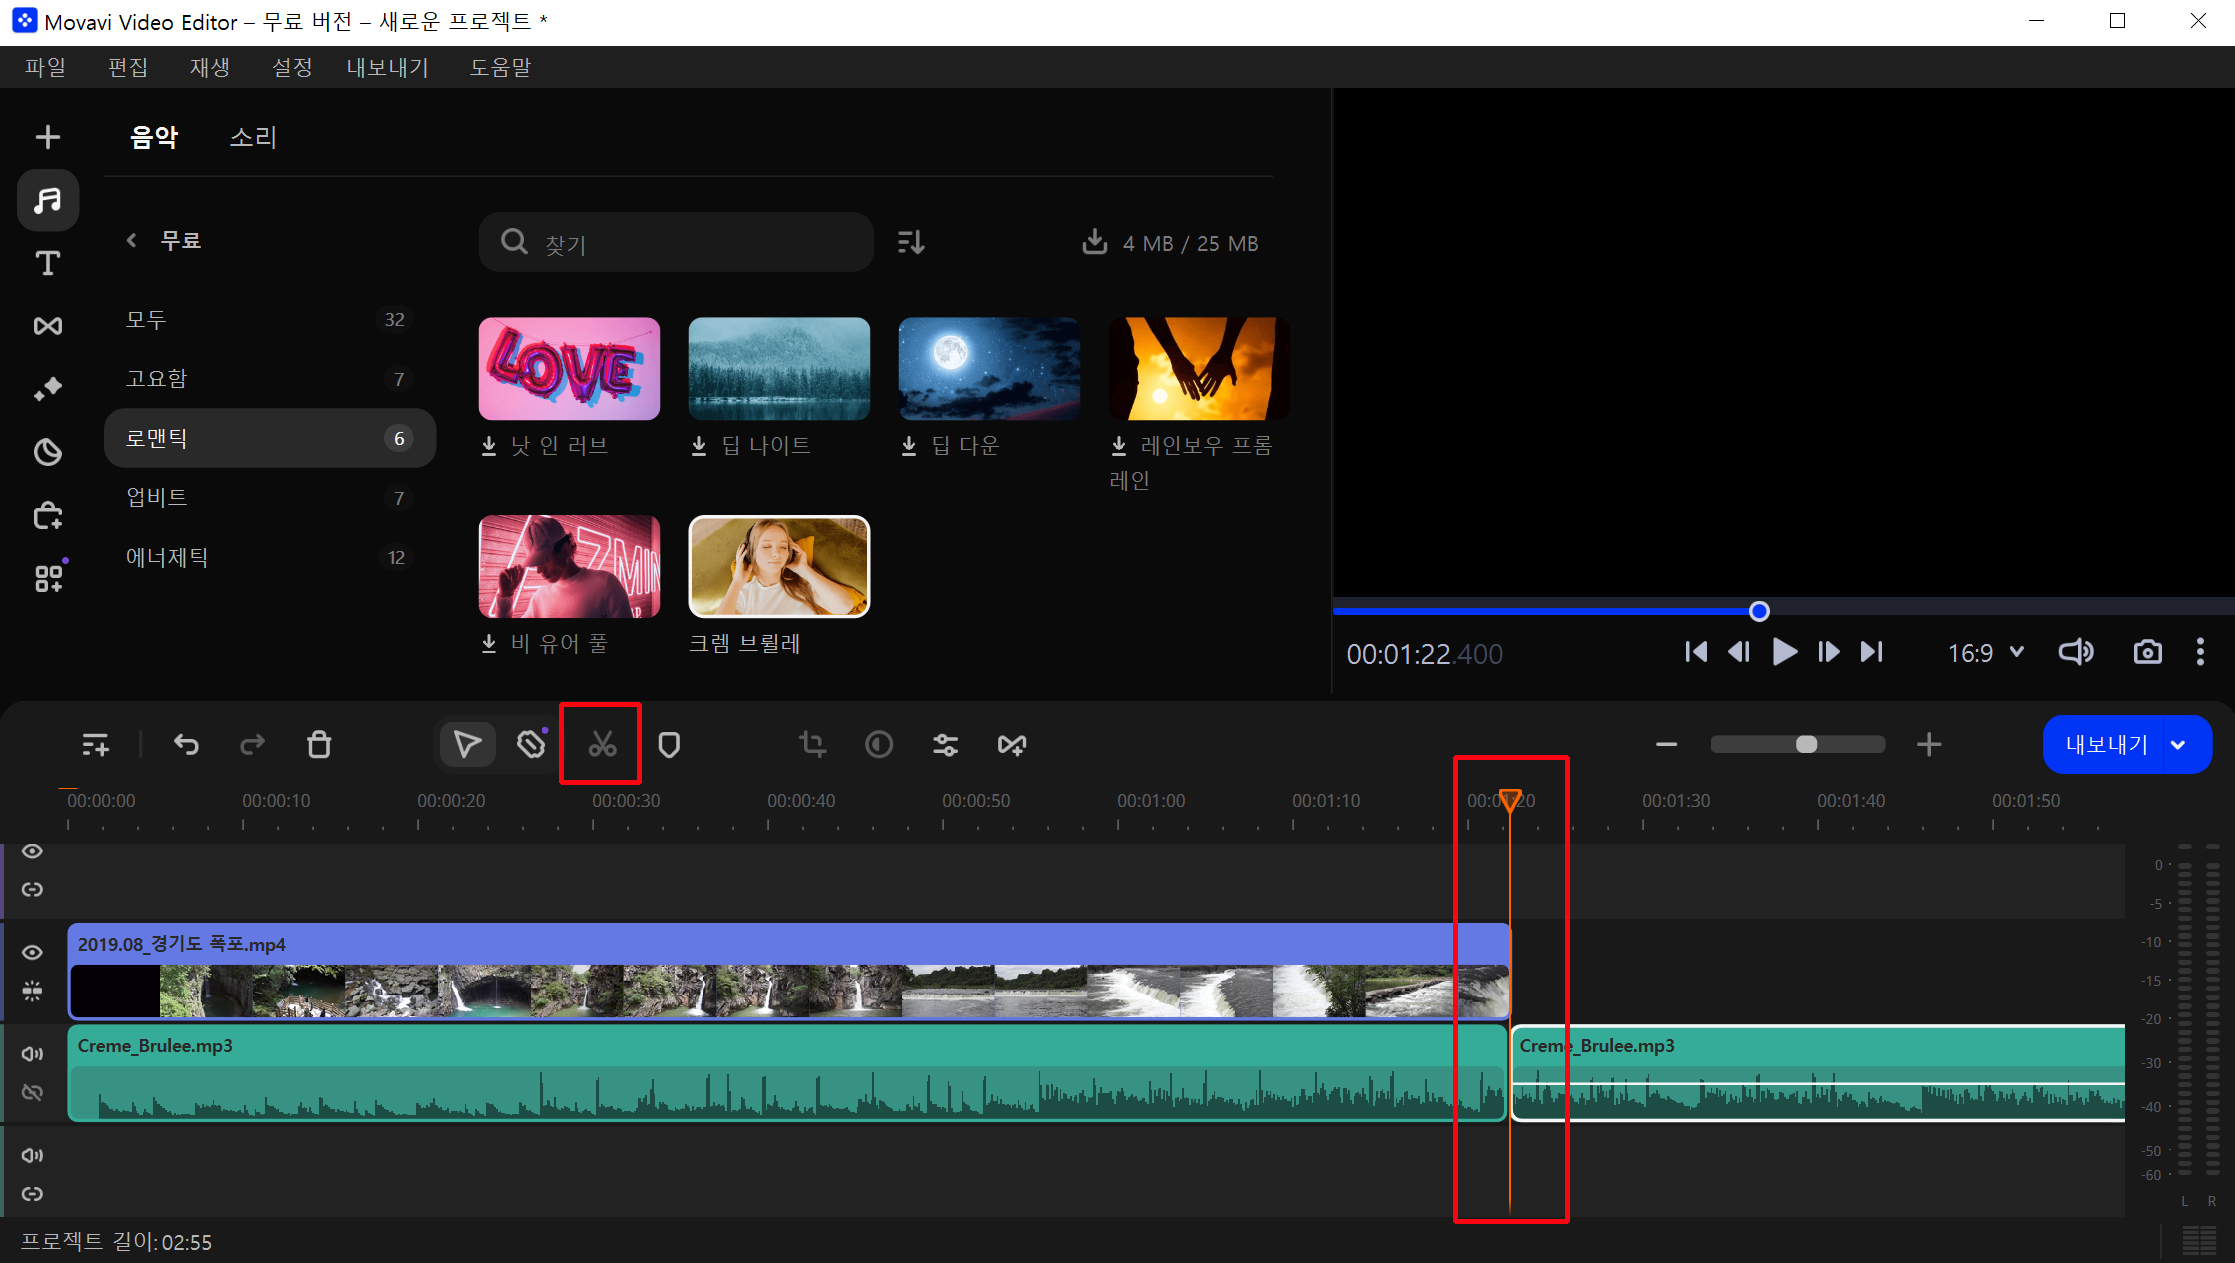
Task: Open the sort order menu beside search
Action: (x=911, y=242)
